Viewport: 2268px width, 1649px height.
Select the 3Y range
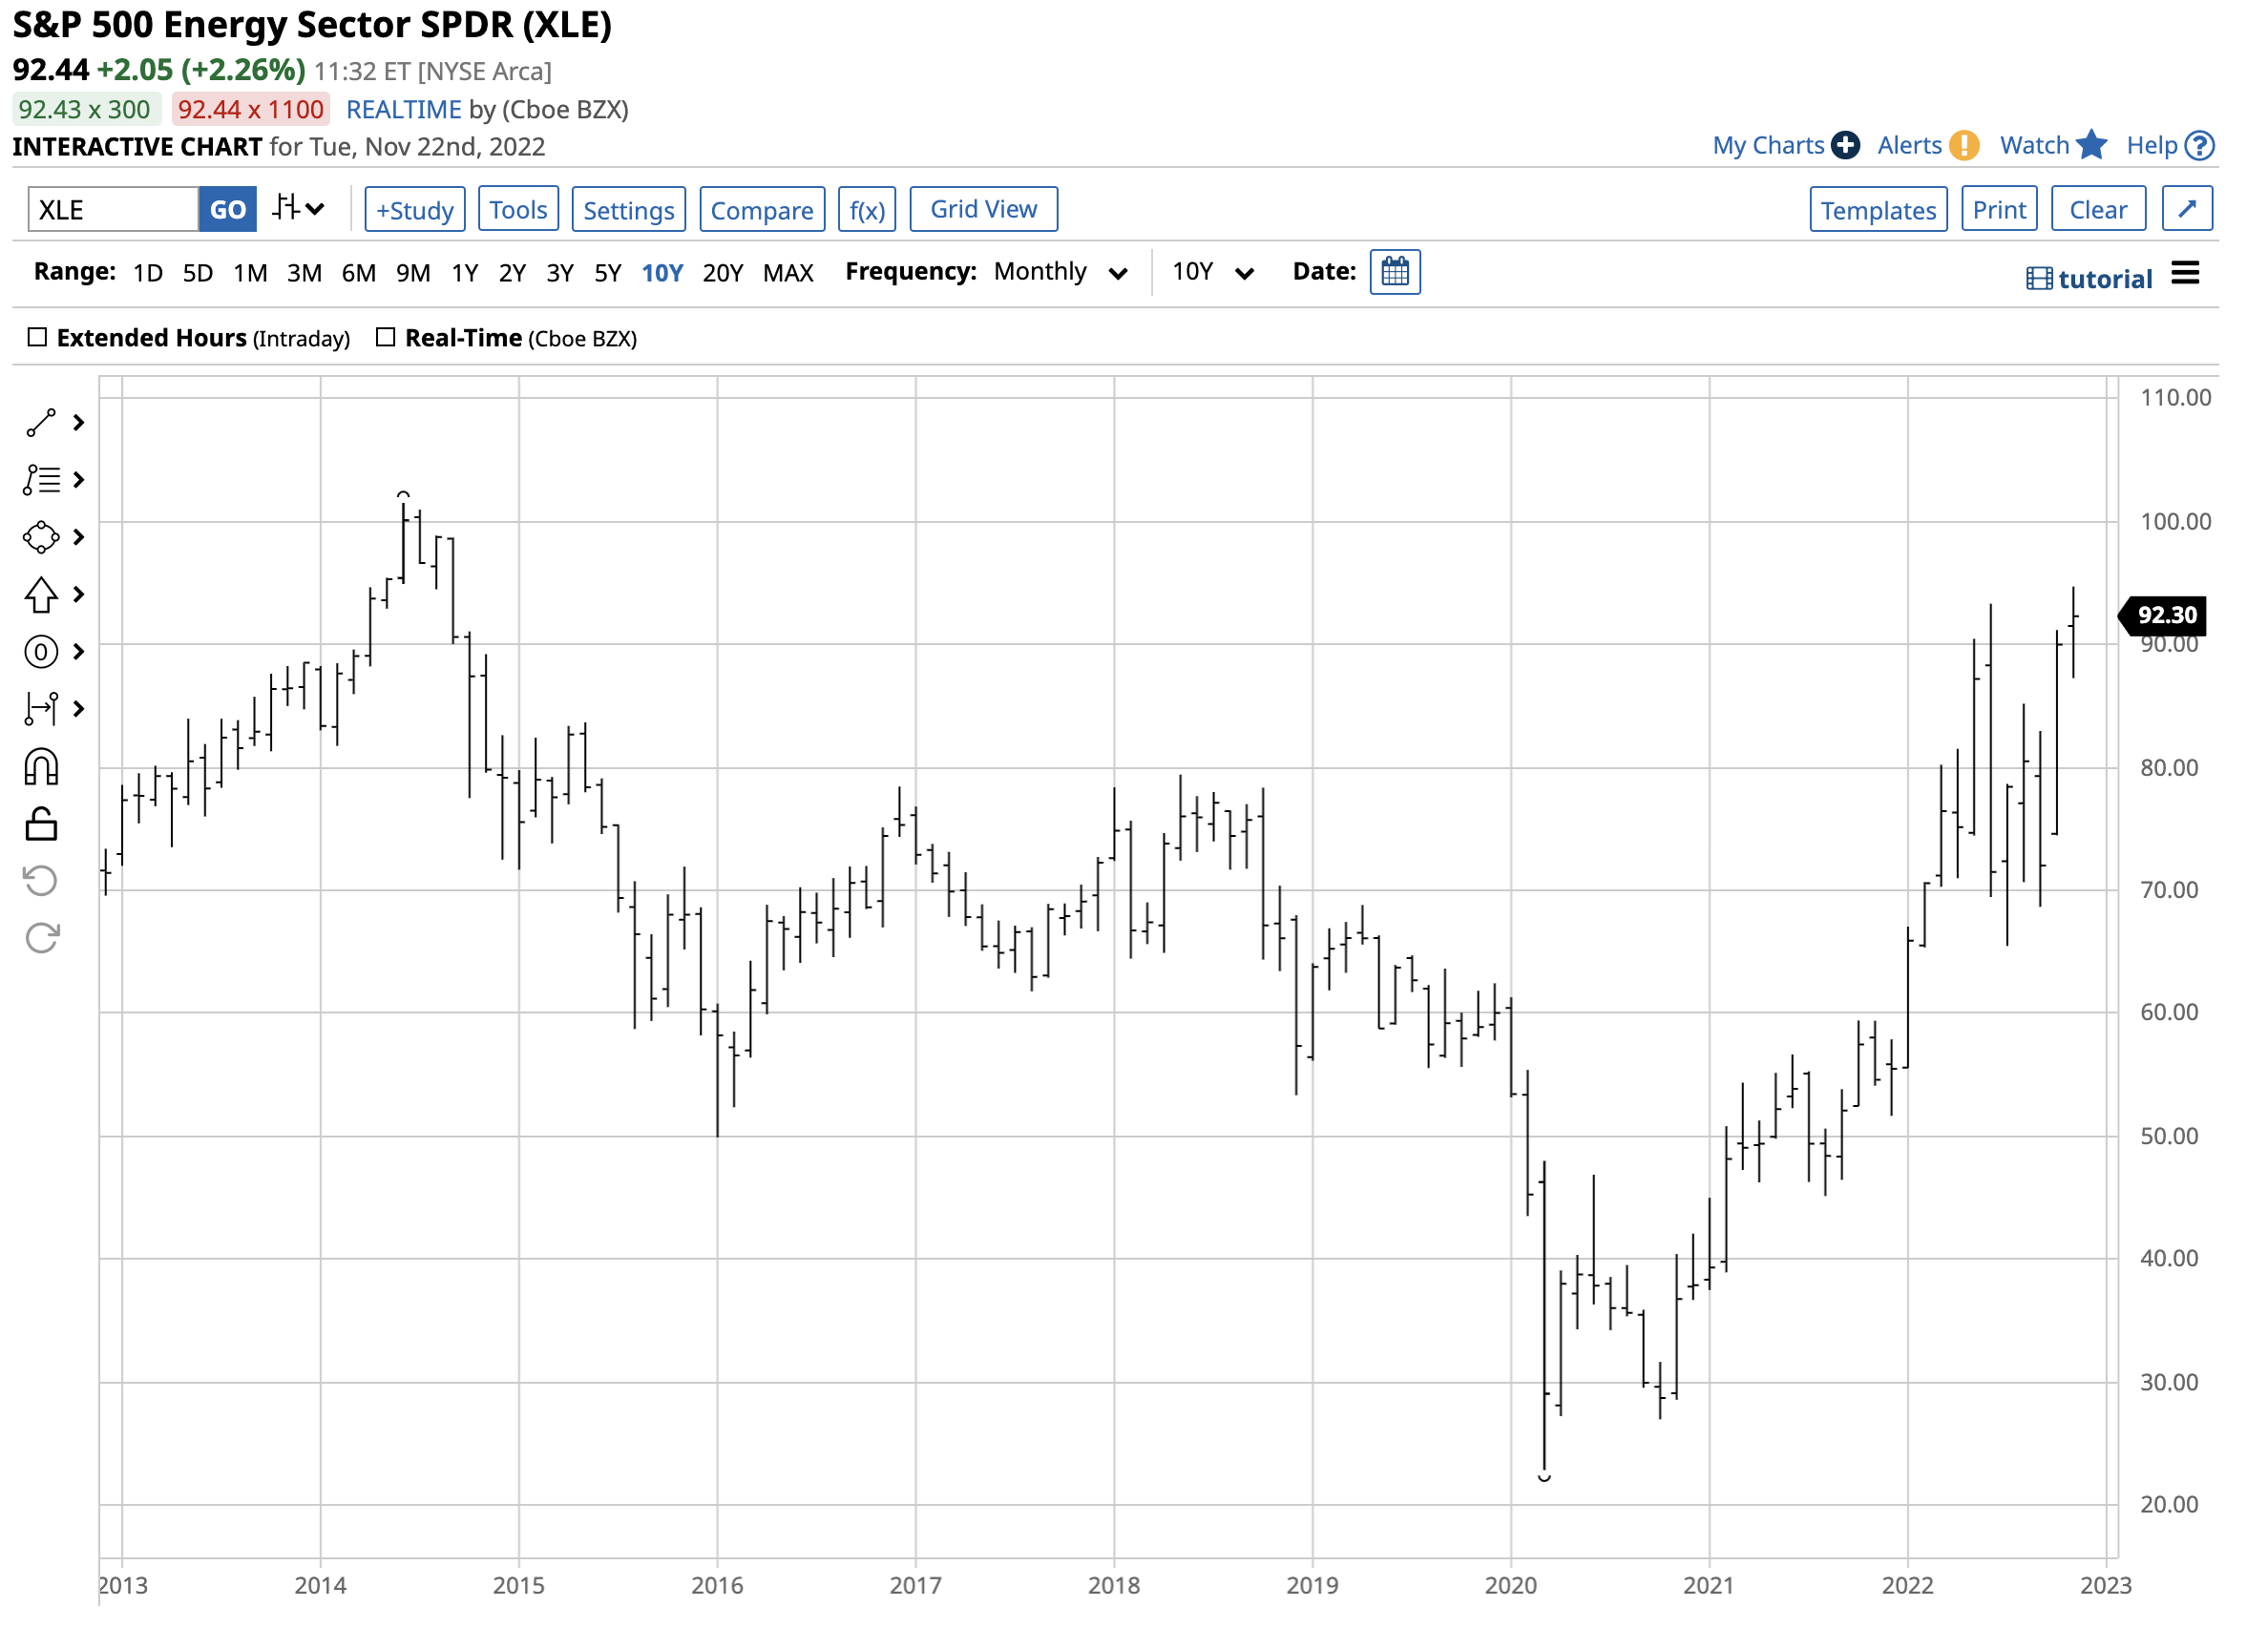click(x=560, y=273)
